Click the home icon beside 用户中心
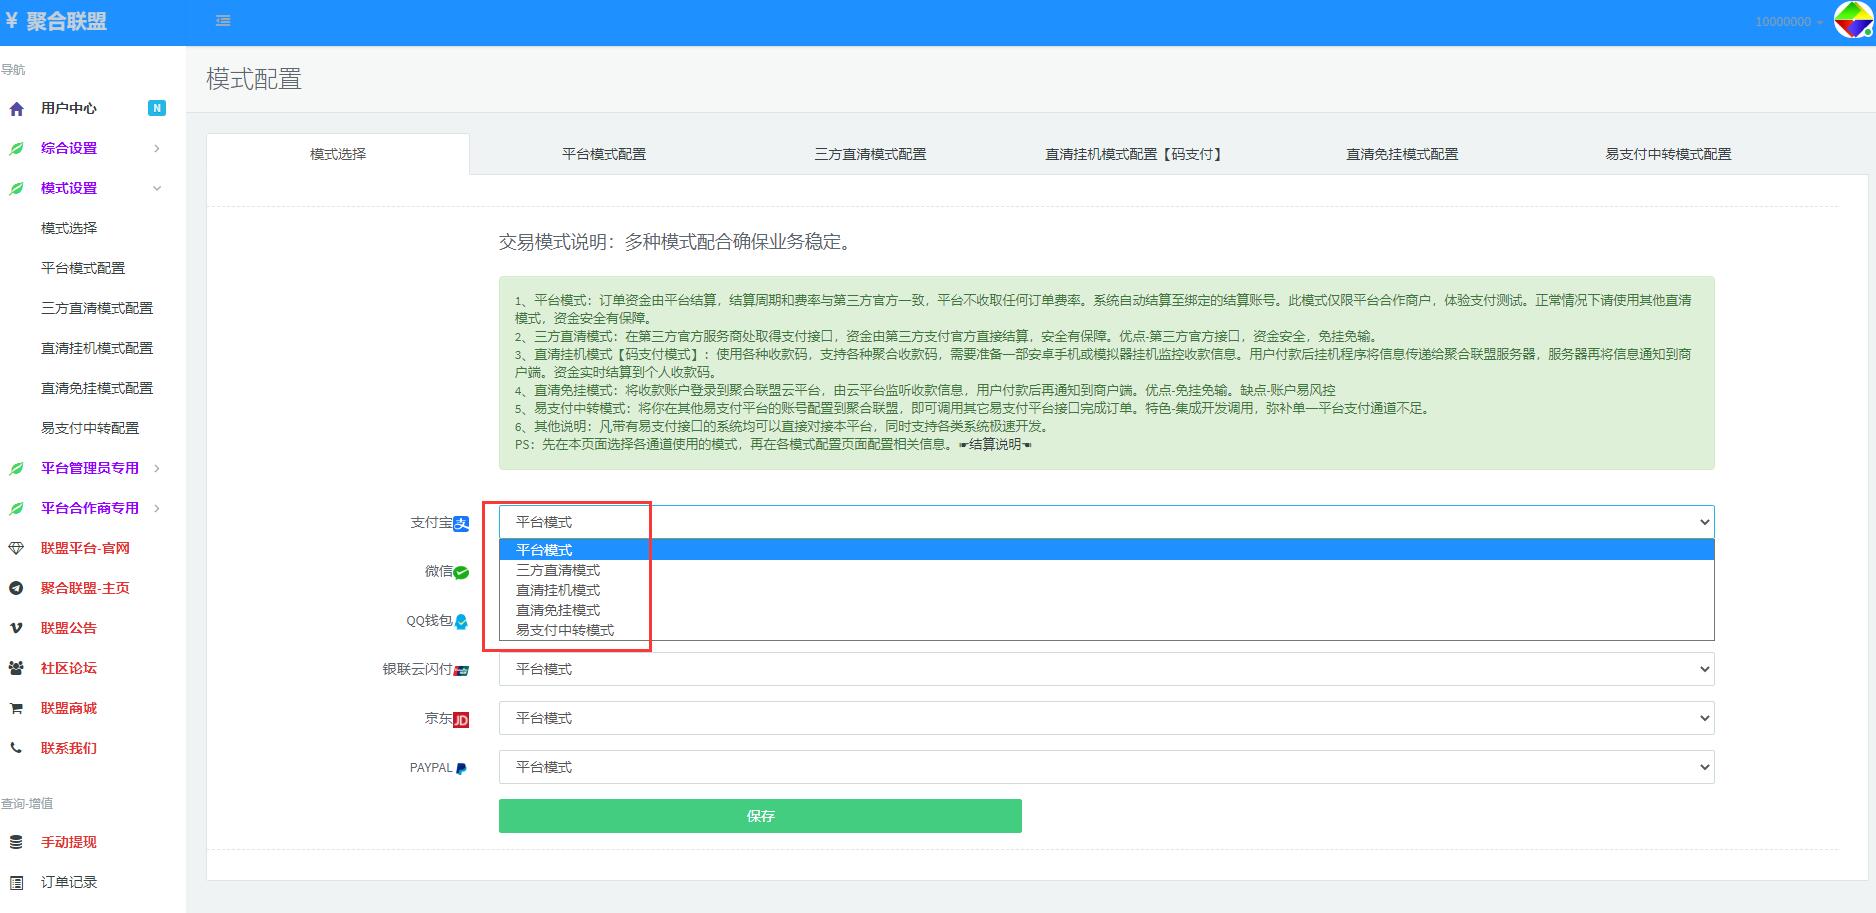The height and width of the screenshot is (913, 1876). point(16,109)
